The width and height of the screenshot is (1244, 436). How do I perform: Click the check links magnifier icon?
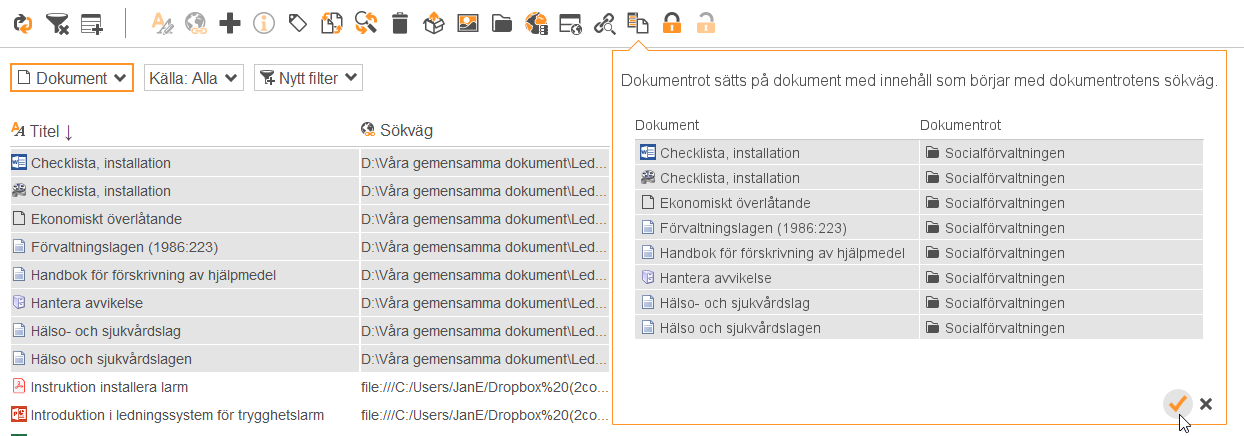604,23
